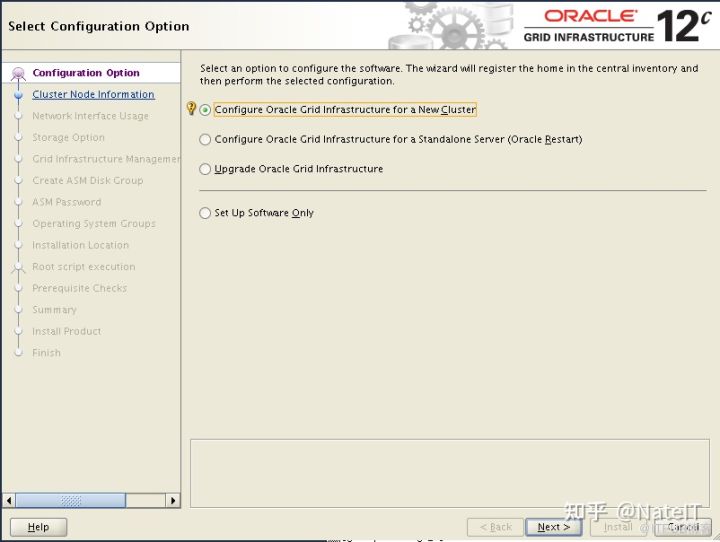Click the Installation Location step
Screen dimensions: 720x542
[x=80, y=245]
